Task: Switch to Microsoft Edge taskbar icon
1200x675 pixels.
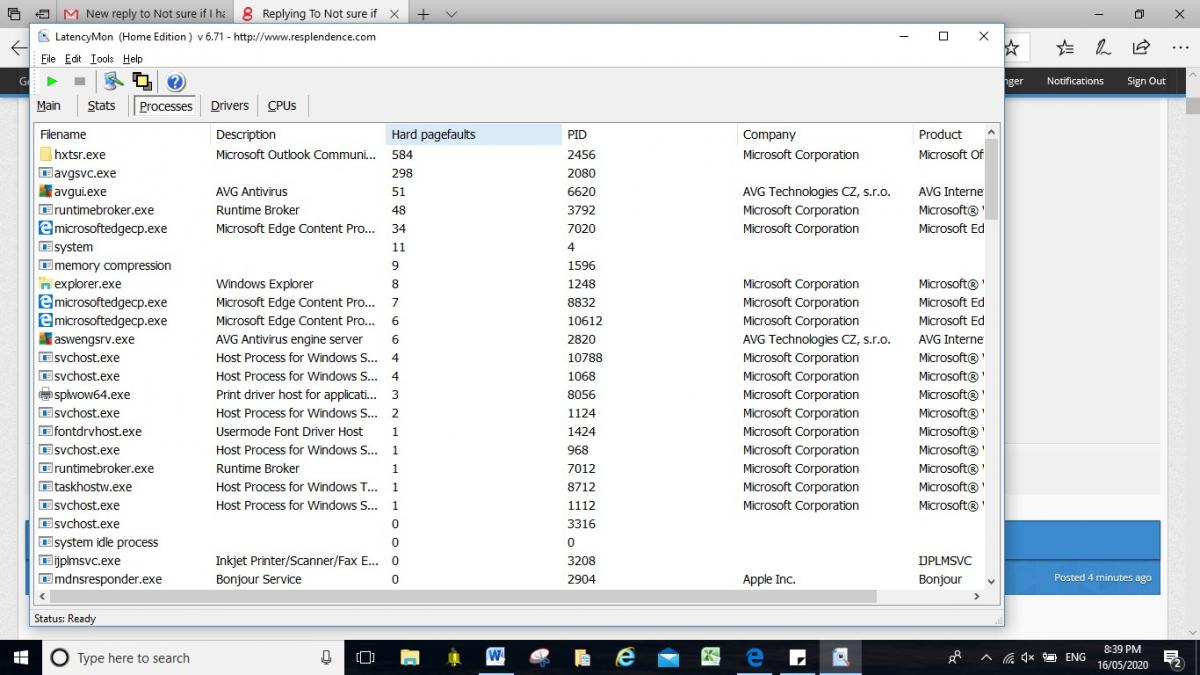Action: pyautogui.click(x=755, y=657)
